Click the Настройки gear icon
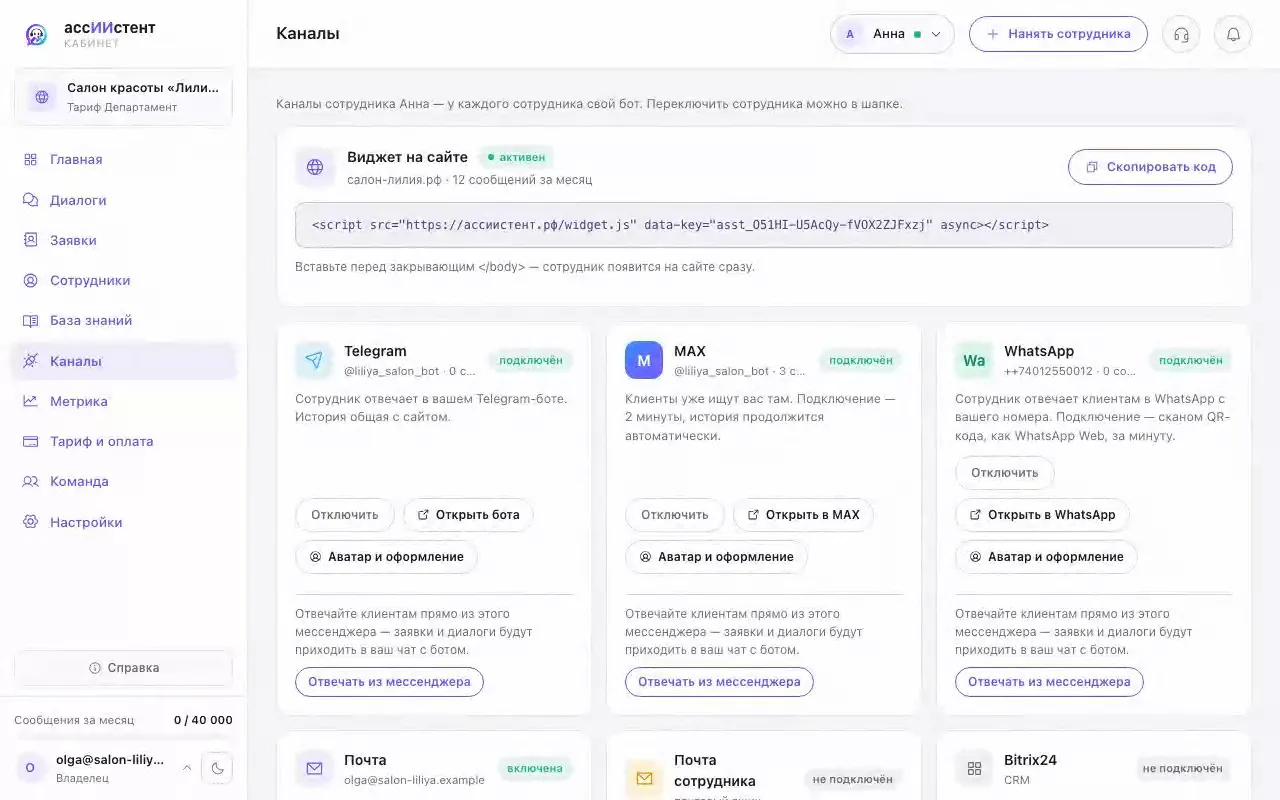1280x800 pixels. pyautogui.click(x=30, y=522)
